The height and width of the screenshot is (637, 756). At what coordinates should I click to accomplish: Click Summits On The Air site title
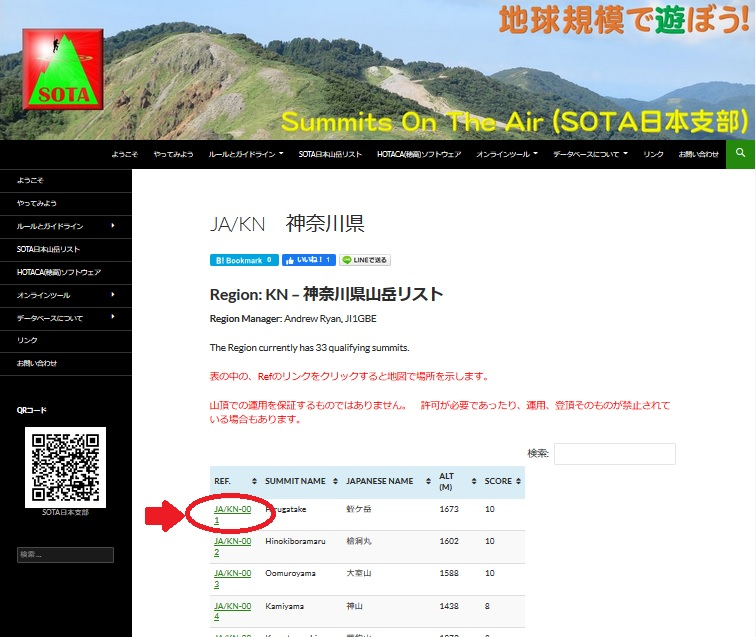(x=515, y=122)
